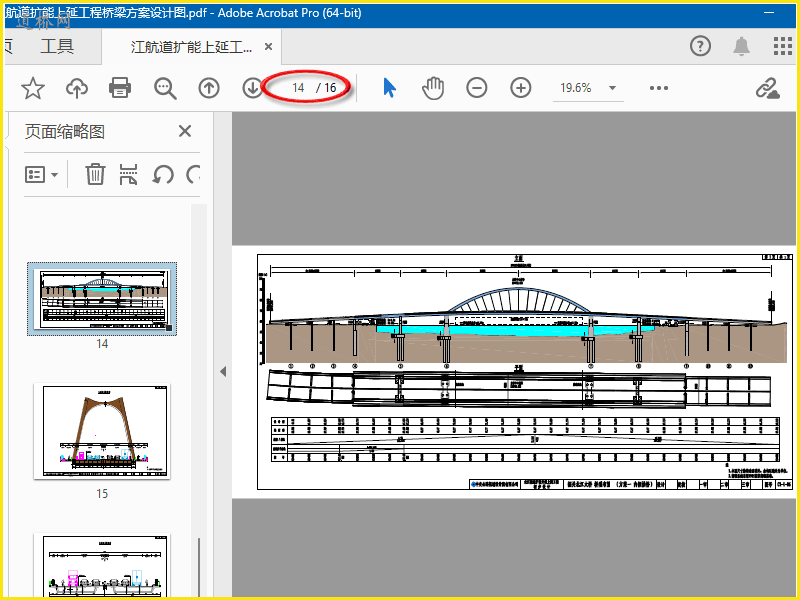Activate the selection arrow tool
Image resolution: width=800 pixels, height=600 pixels.
pos(389,88)
